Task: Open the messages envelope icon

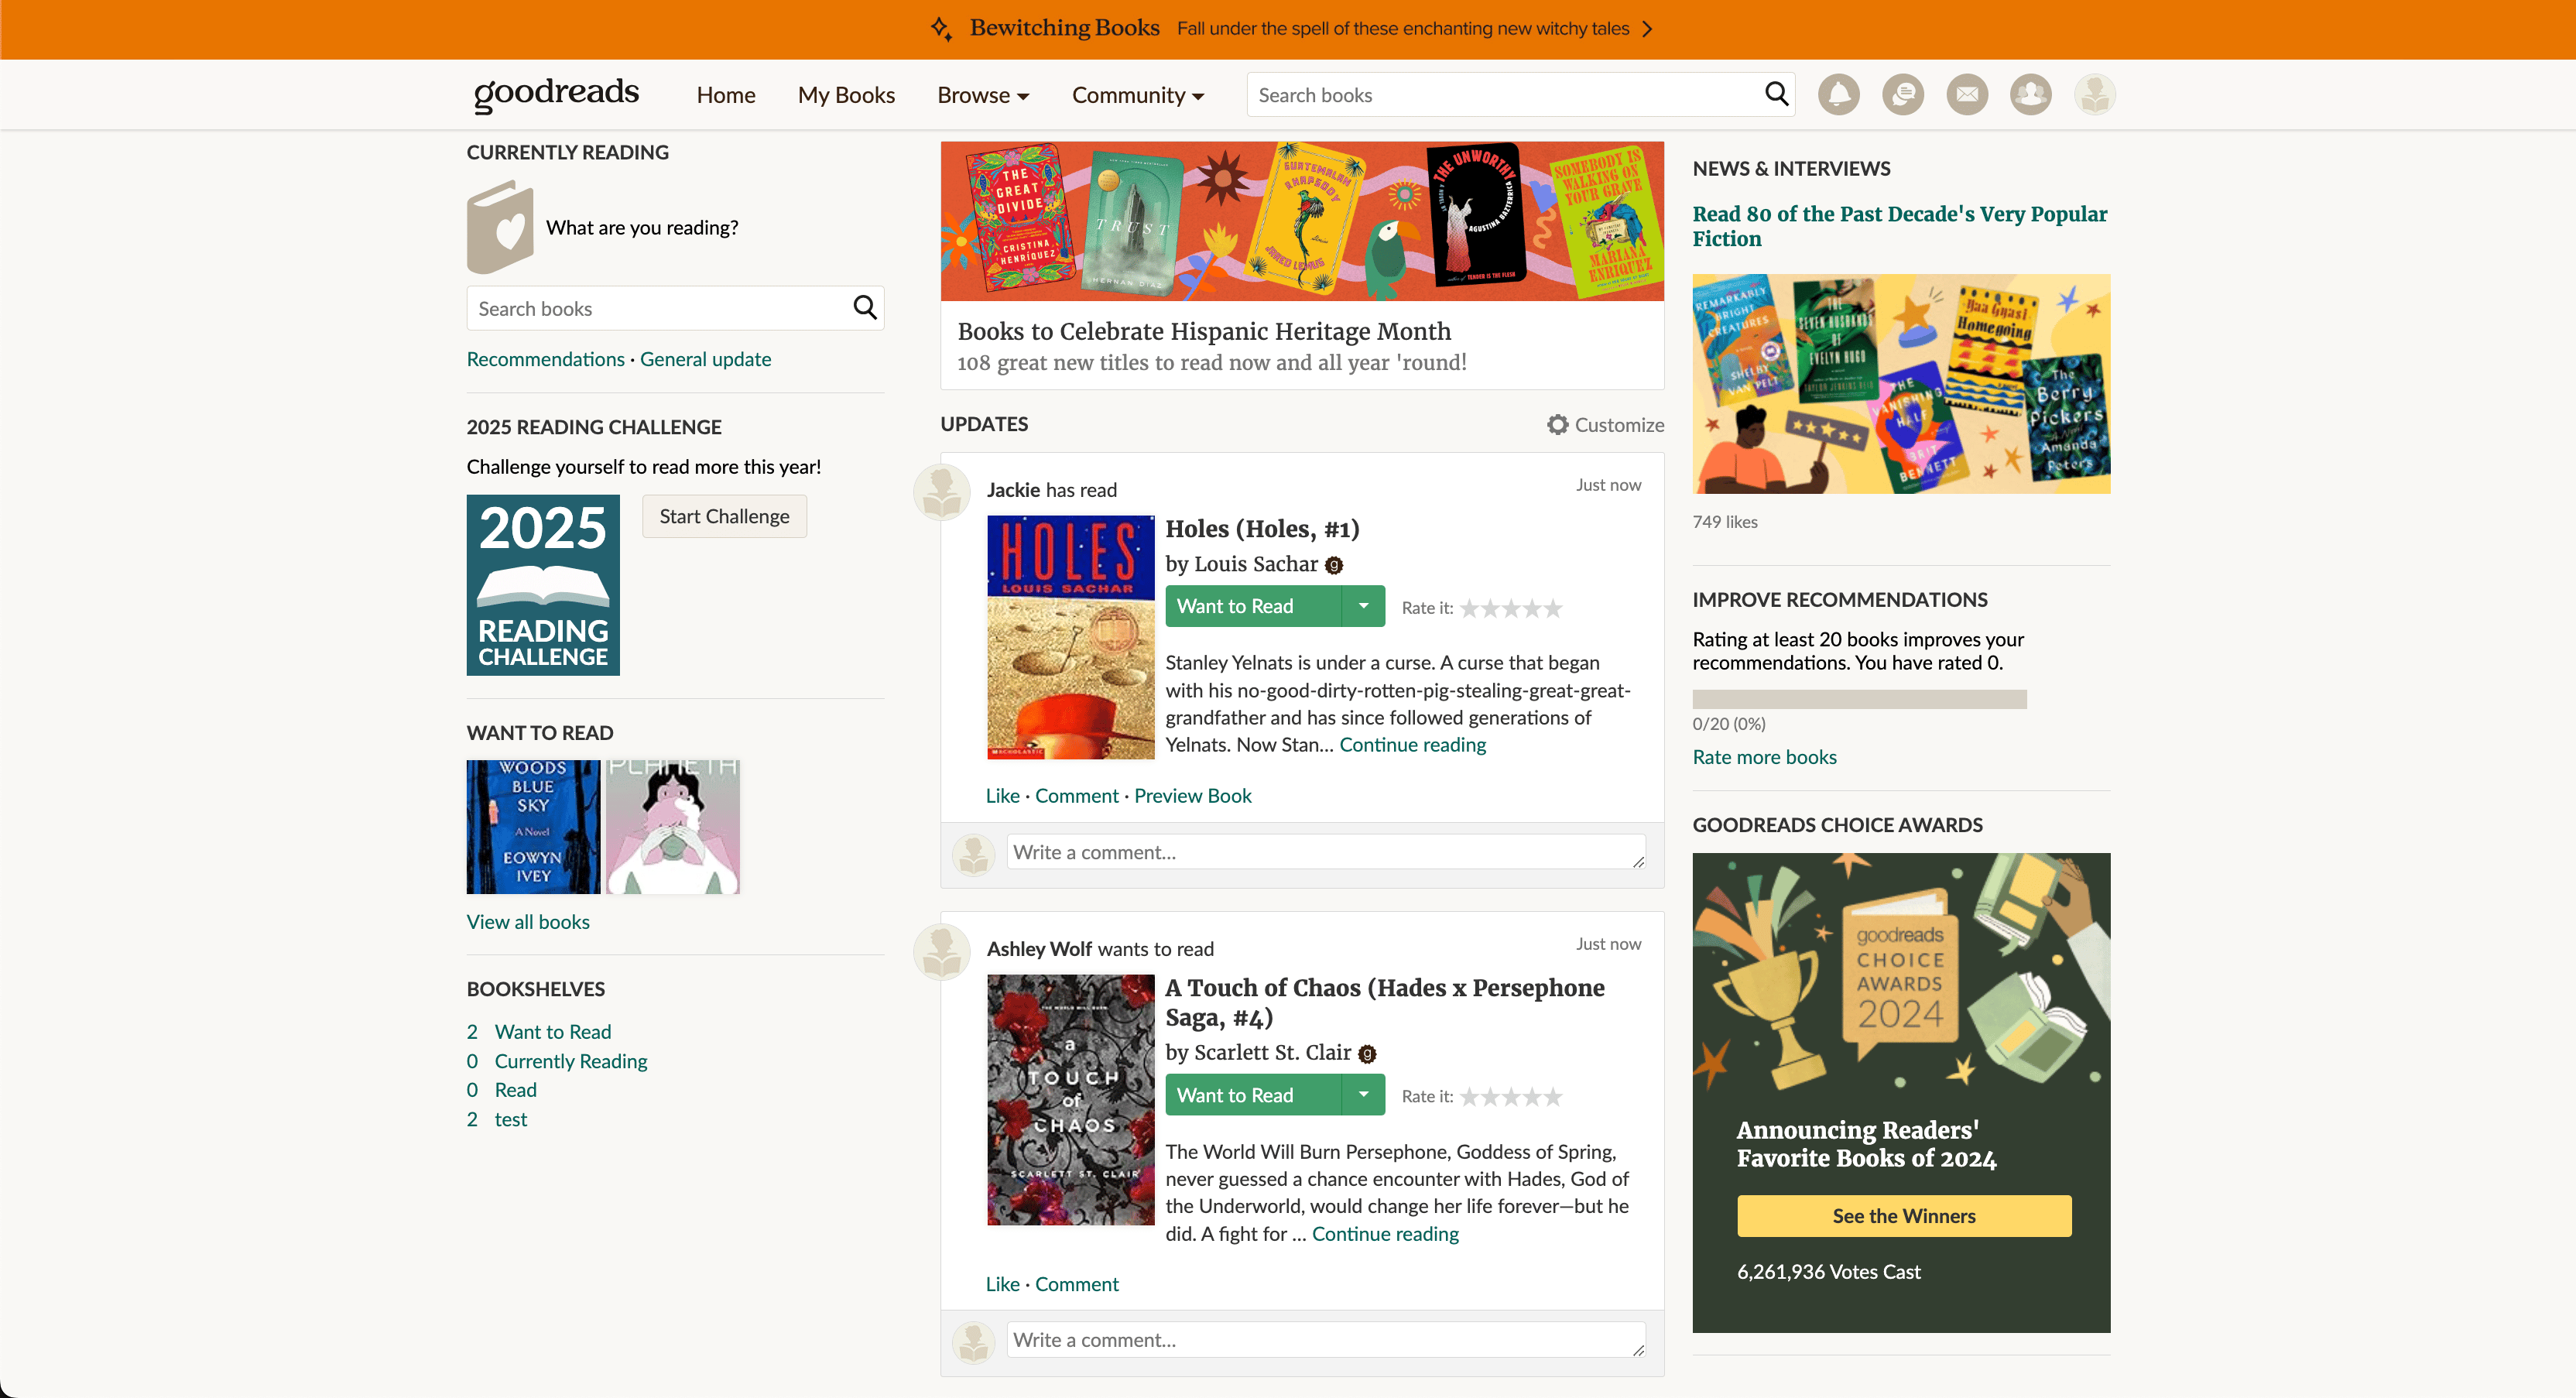Action: (x=1966, y=95)
